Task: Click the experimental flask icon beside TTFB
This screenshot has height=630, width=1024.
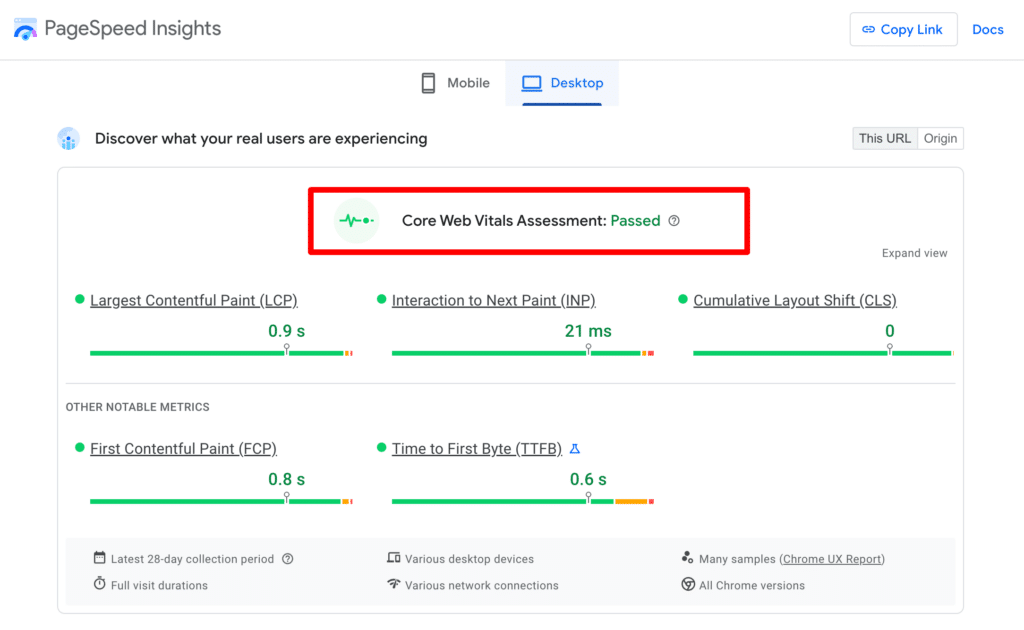Action: 575,449
